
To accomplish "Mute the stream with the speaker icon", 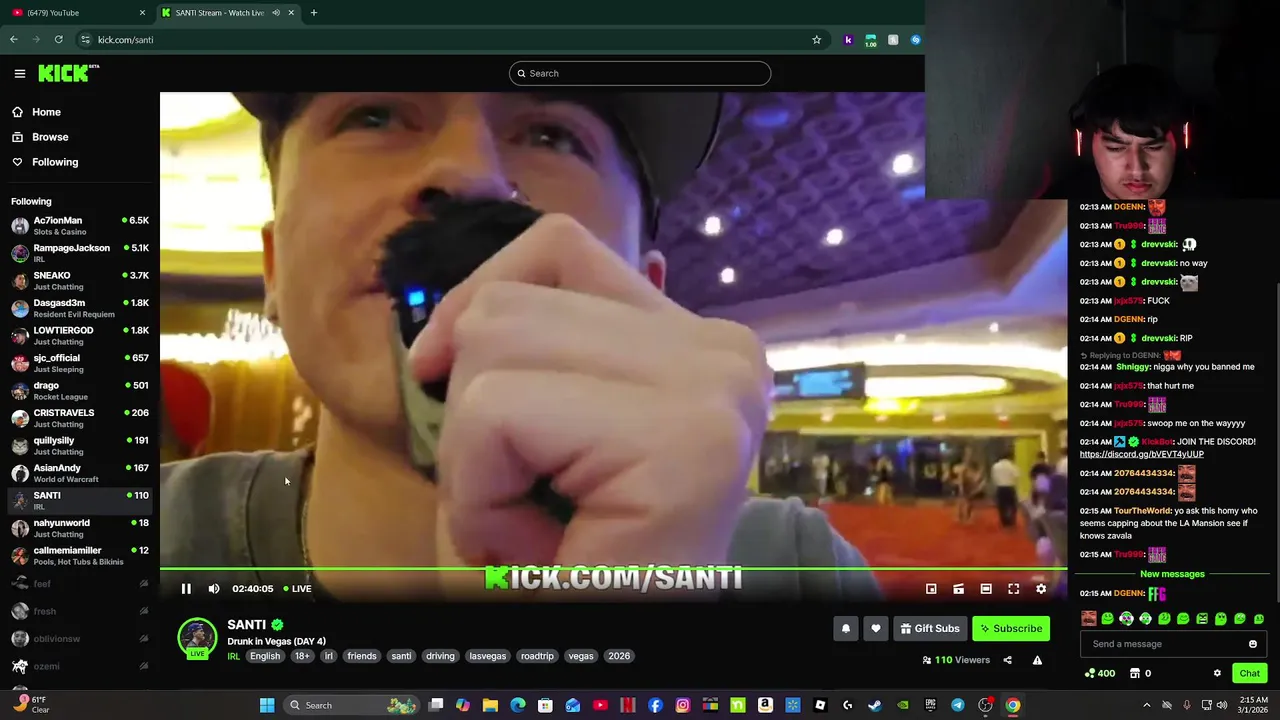I will tap(213, 589).
